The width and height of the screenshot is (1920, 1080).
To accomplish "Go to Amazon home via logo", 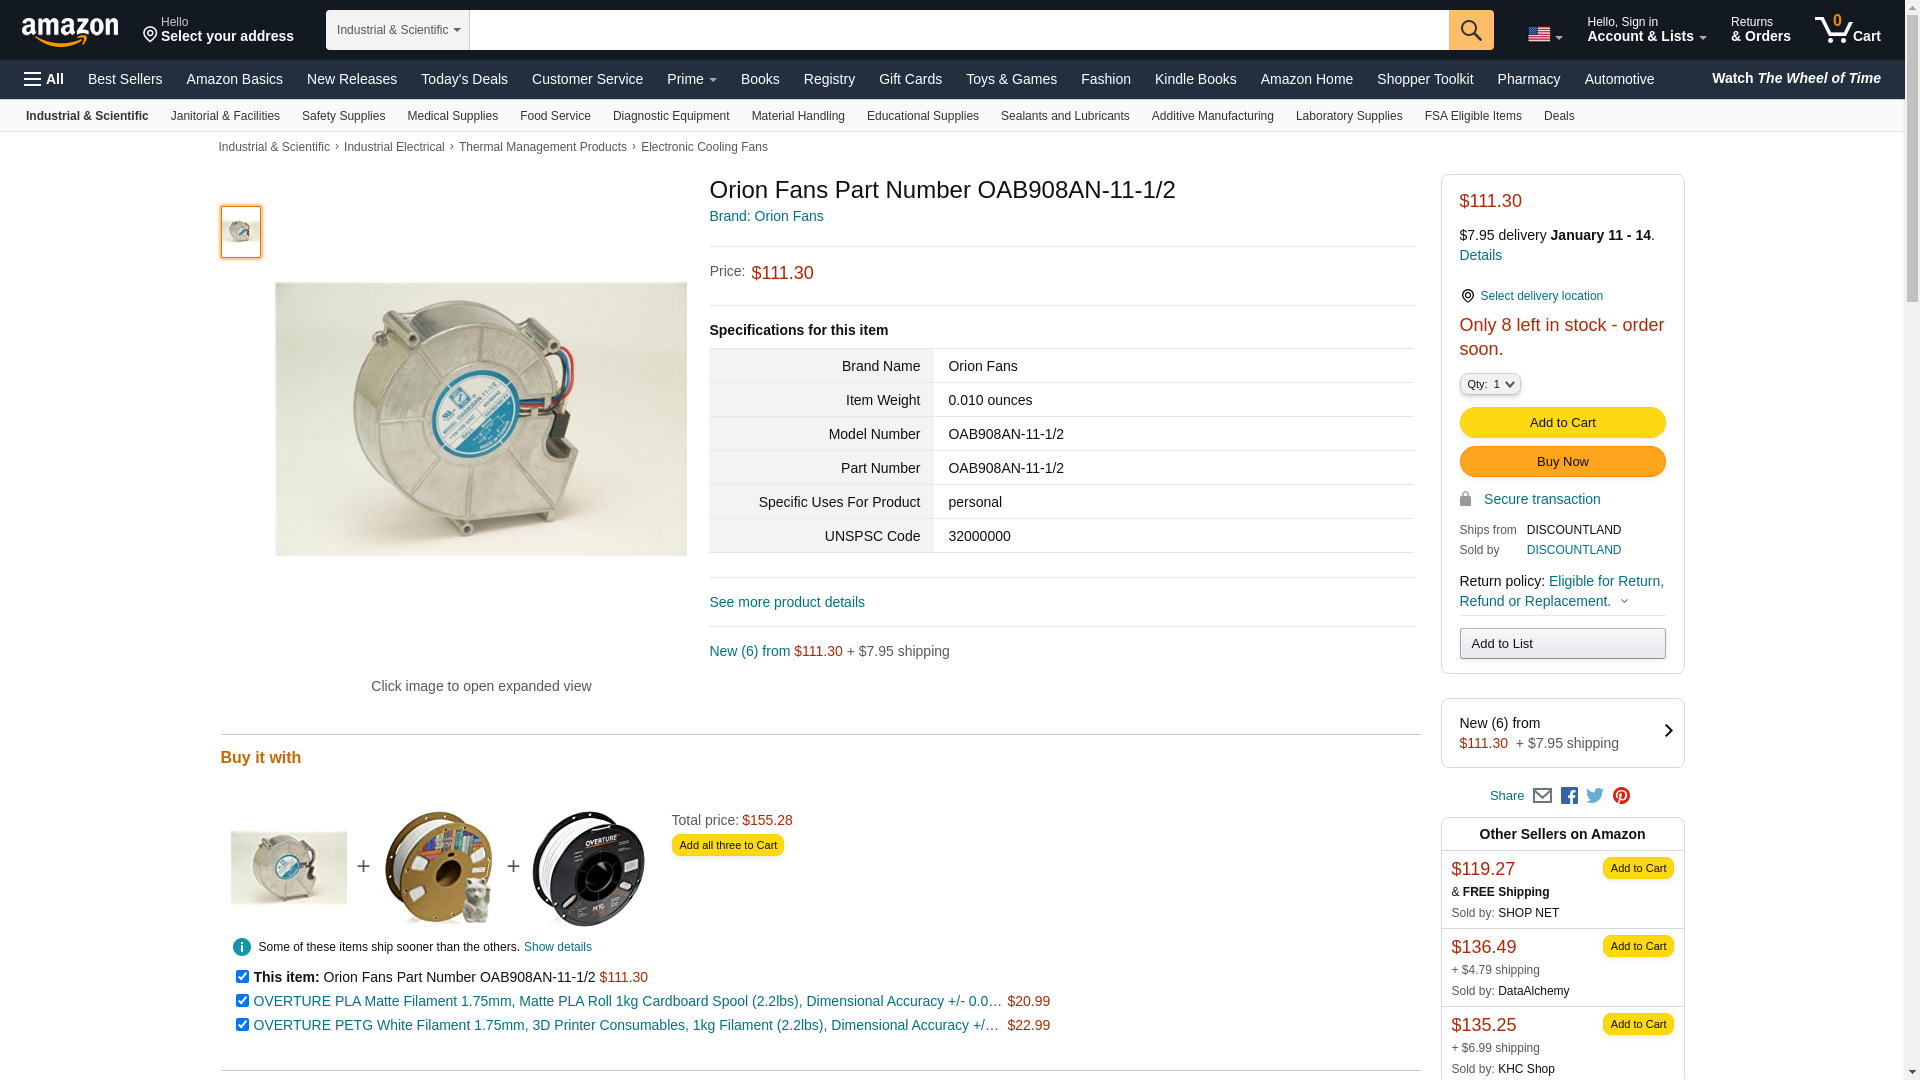I will pyautogui.click(x=70, y=31).
